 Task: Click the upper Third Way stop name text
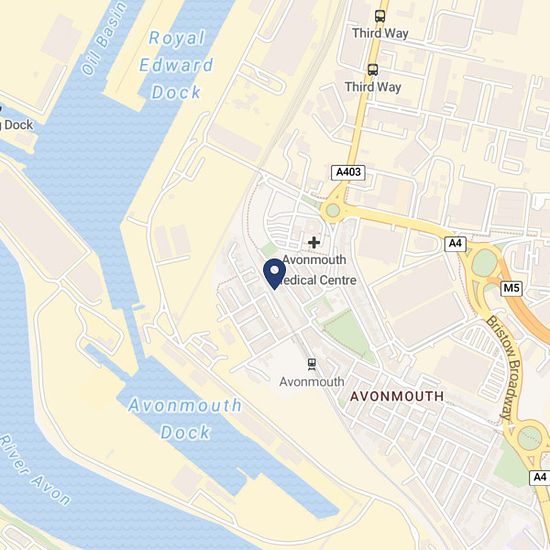click(380, 33)
